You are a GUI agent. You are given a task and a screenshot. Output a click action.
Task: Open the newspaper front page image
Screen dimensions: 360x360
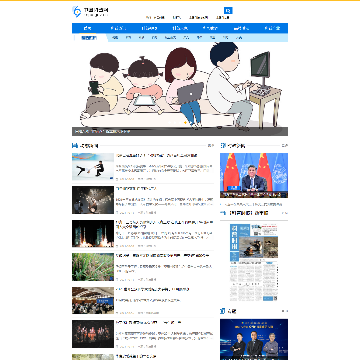tap(254, 262)
